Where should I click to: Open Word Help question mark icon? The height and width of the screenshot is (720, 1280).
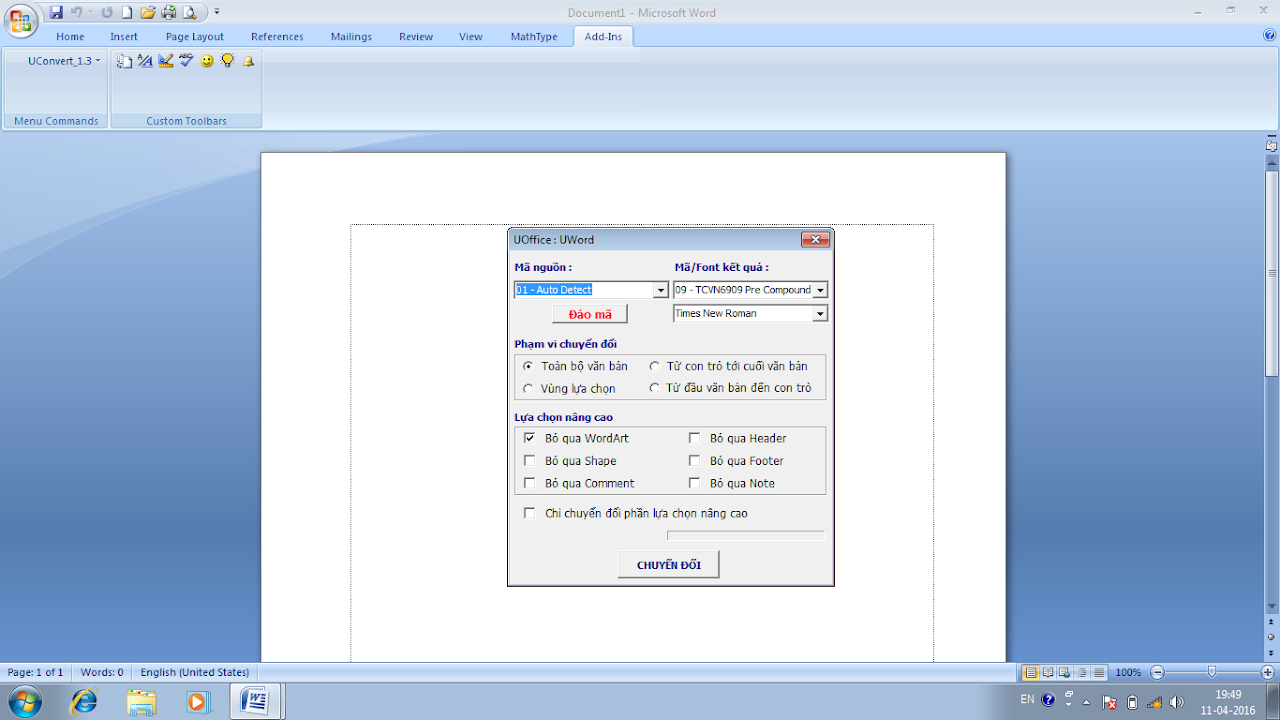pyautogui.click(x=1270, y=35)
